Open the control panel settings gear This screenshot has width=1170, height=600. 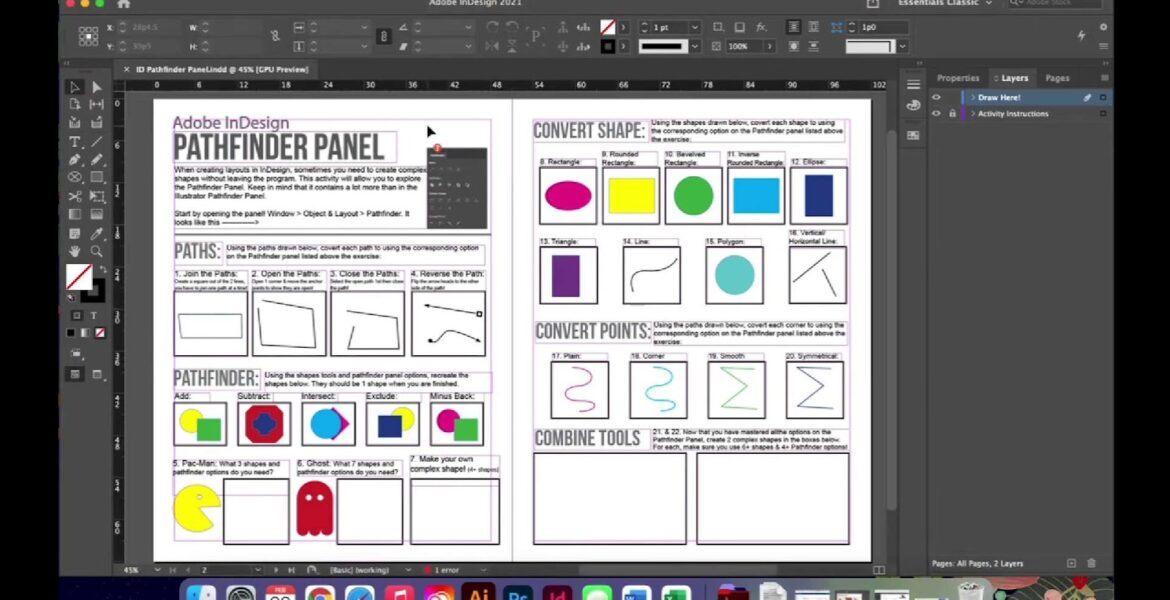point(1104,27)
